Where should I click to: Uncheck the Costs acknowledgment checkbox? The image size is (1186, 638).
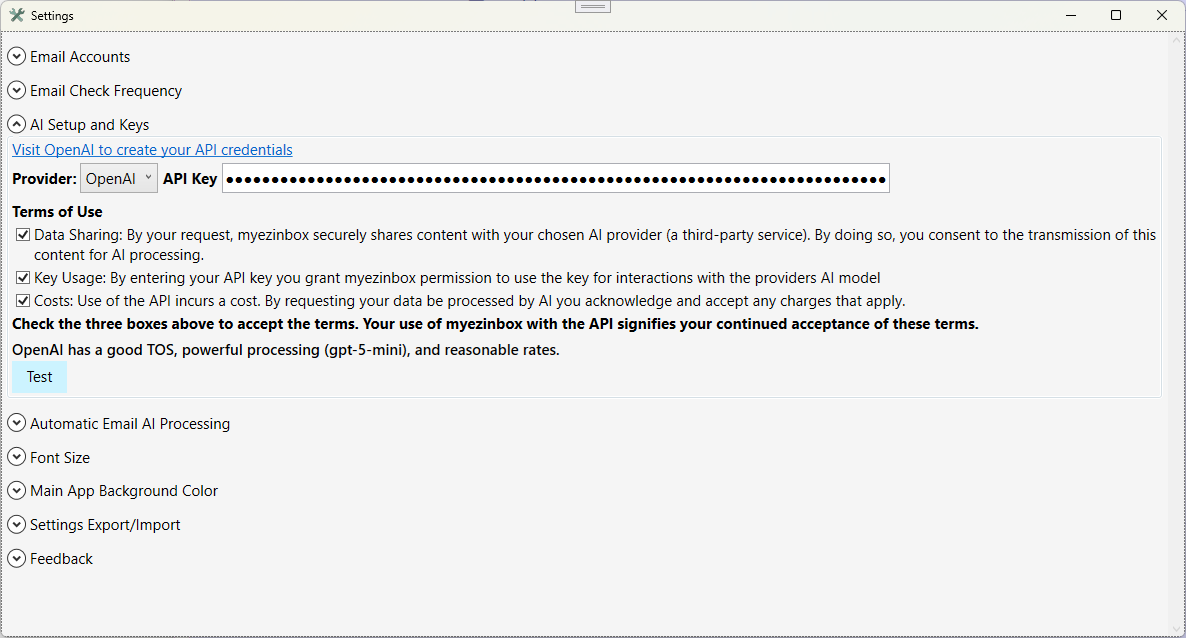[x=23, y=300]
